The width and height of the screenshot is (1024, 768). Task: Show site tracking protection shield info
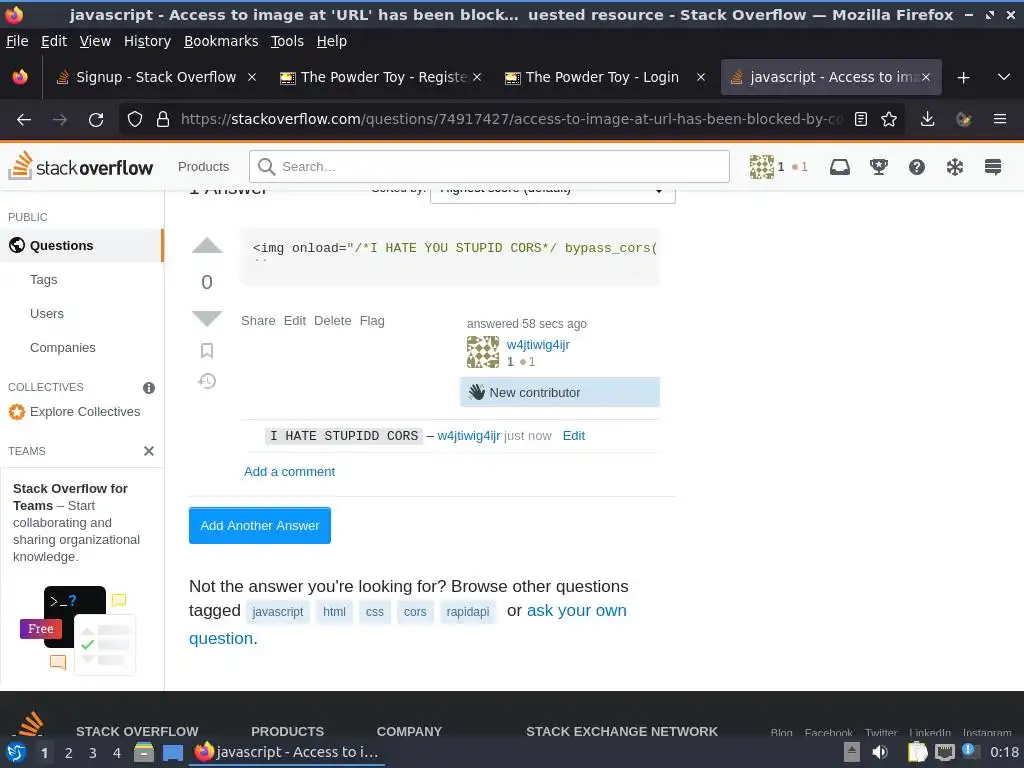tap(135, 120)
